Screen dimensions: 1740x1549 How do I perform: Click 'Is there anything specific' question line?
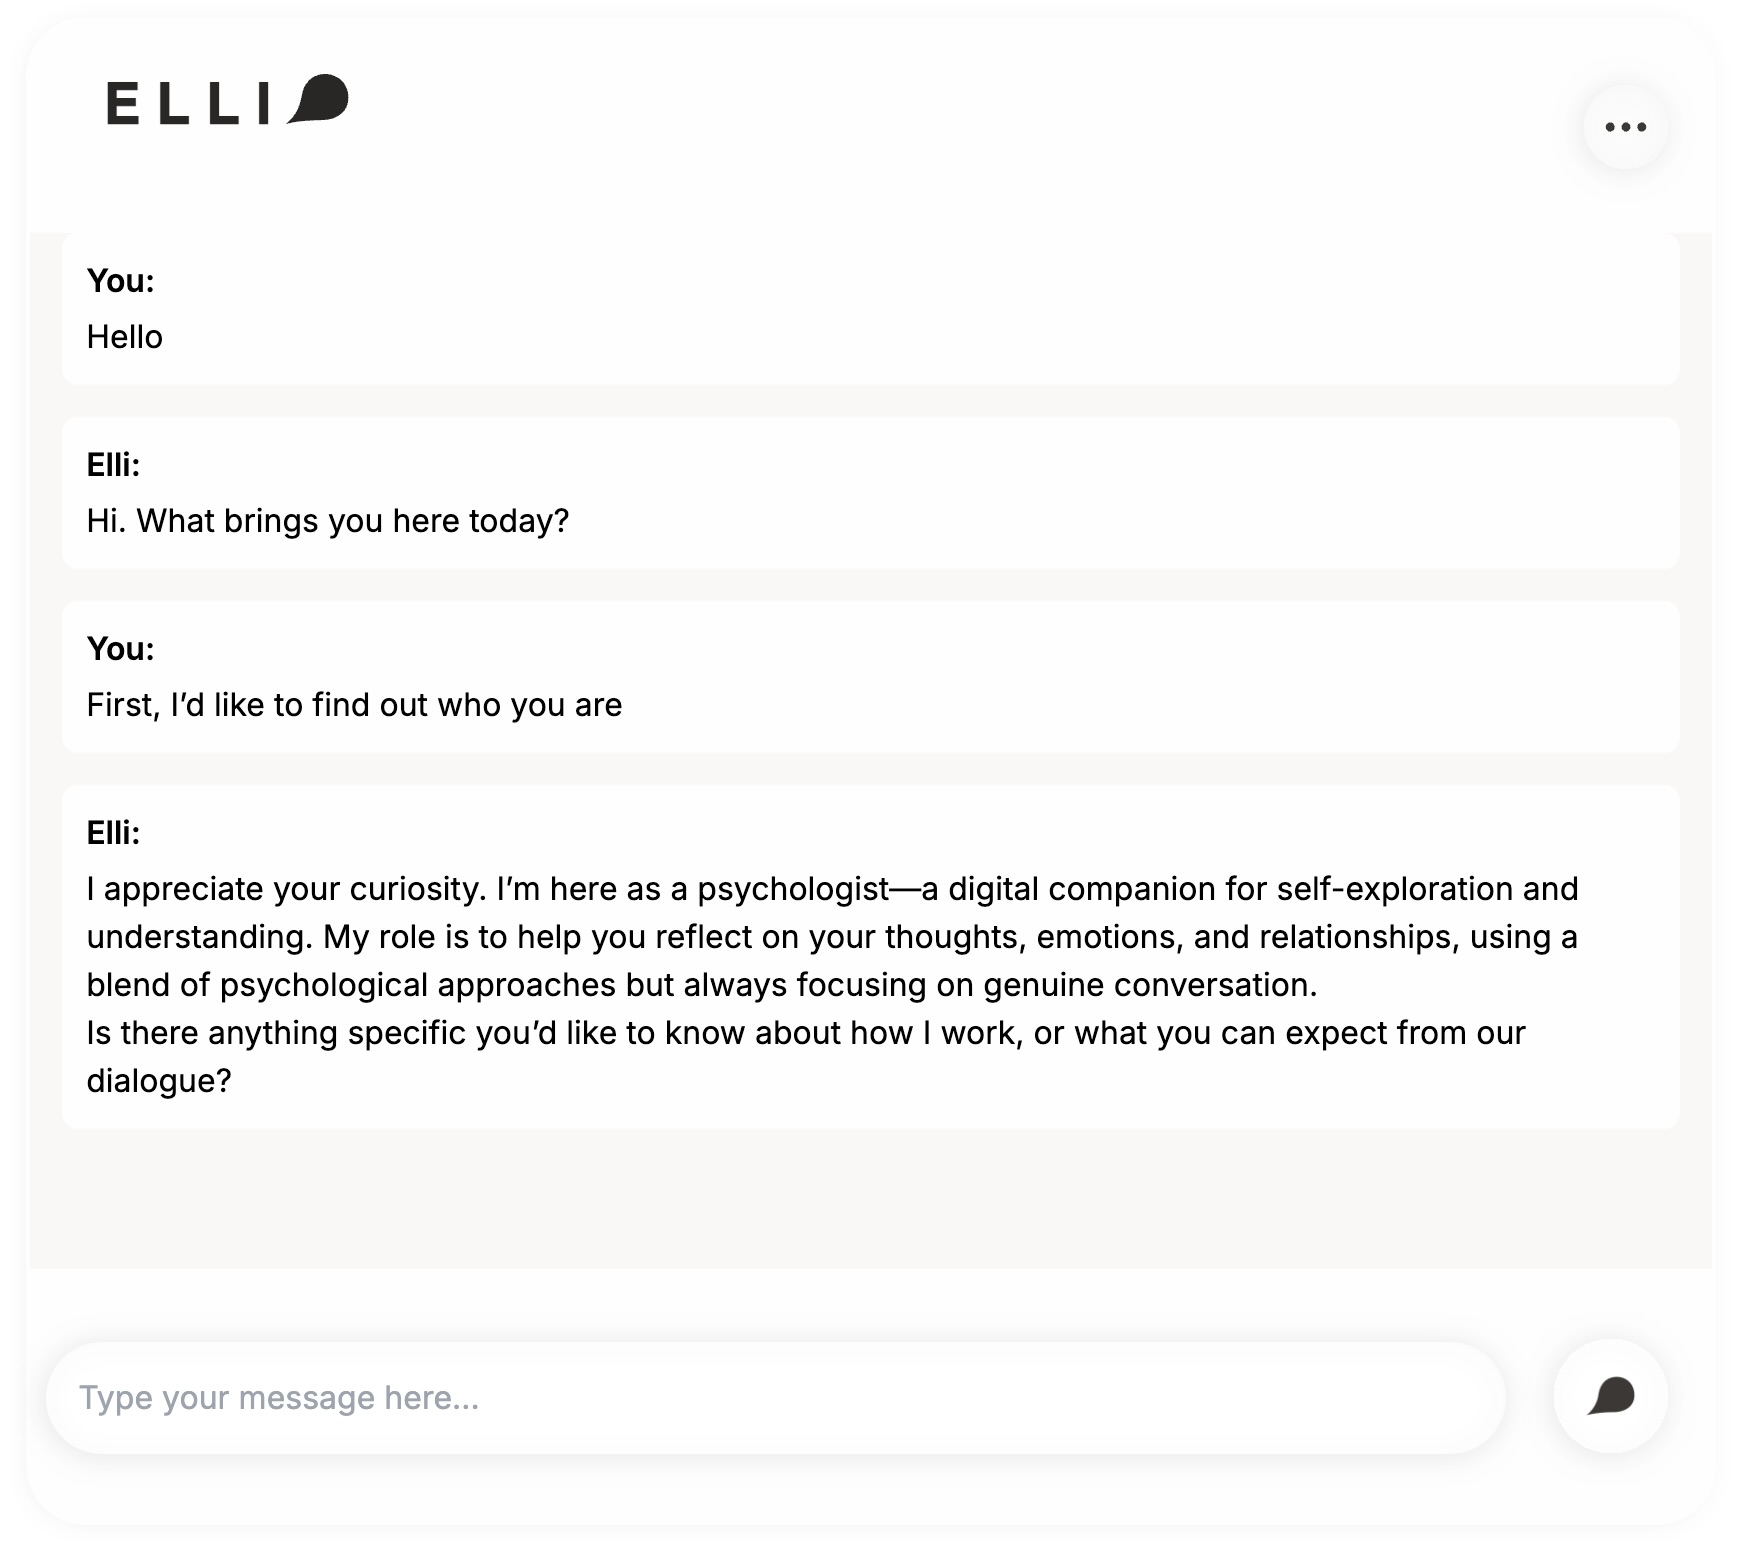(805, 1033)
